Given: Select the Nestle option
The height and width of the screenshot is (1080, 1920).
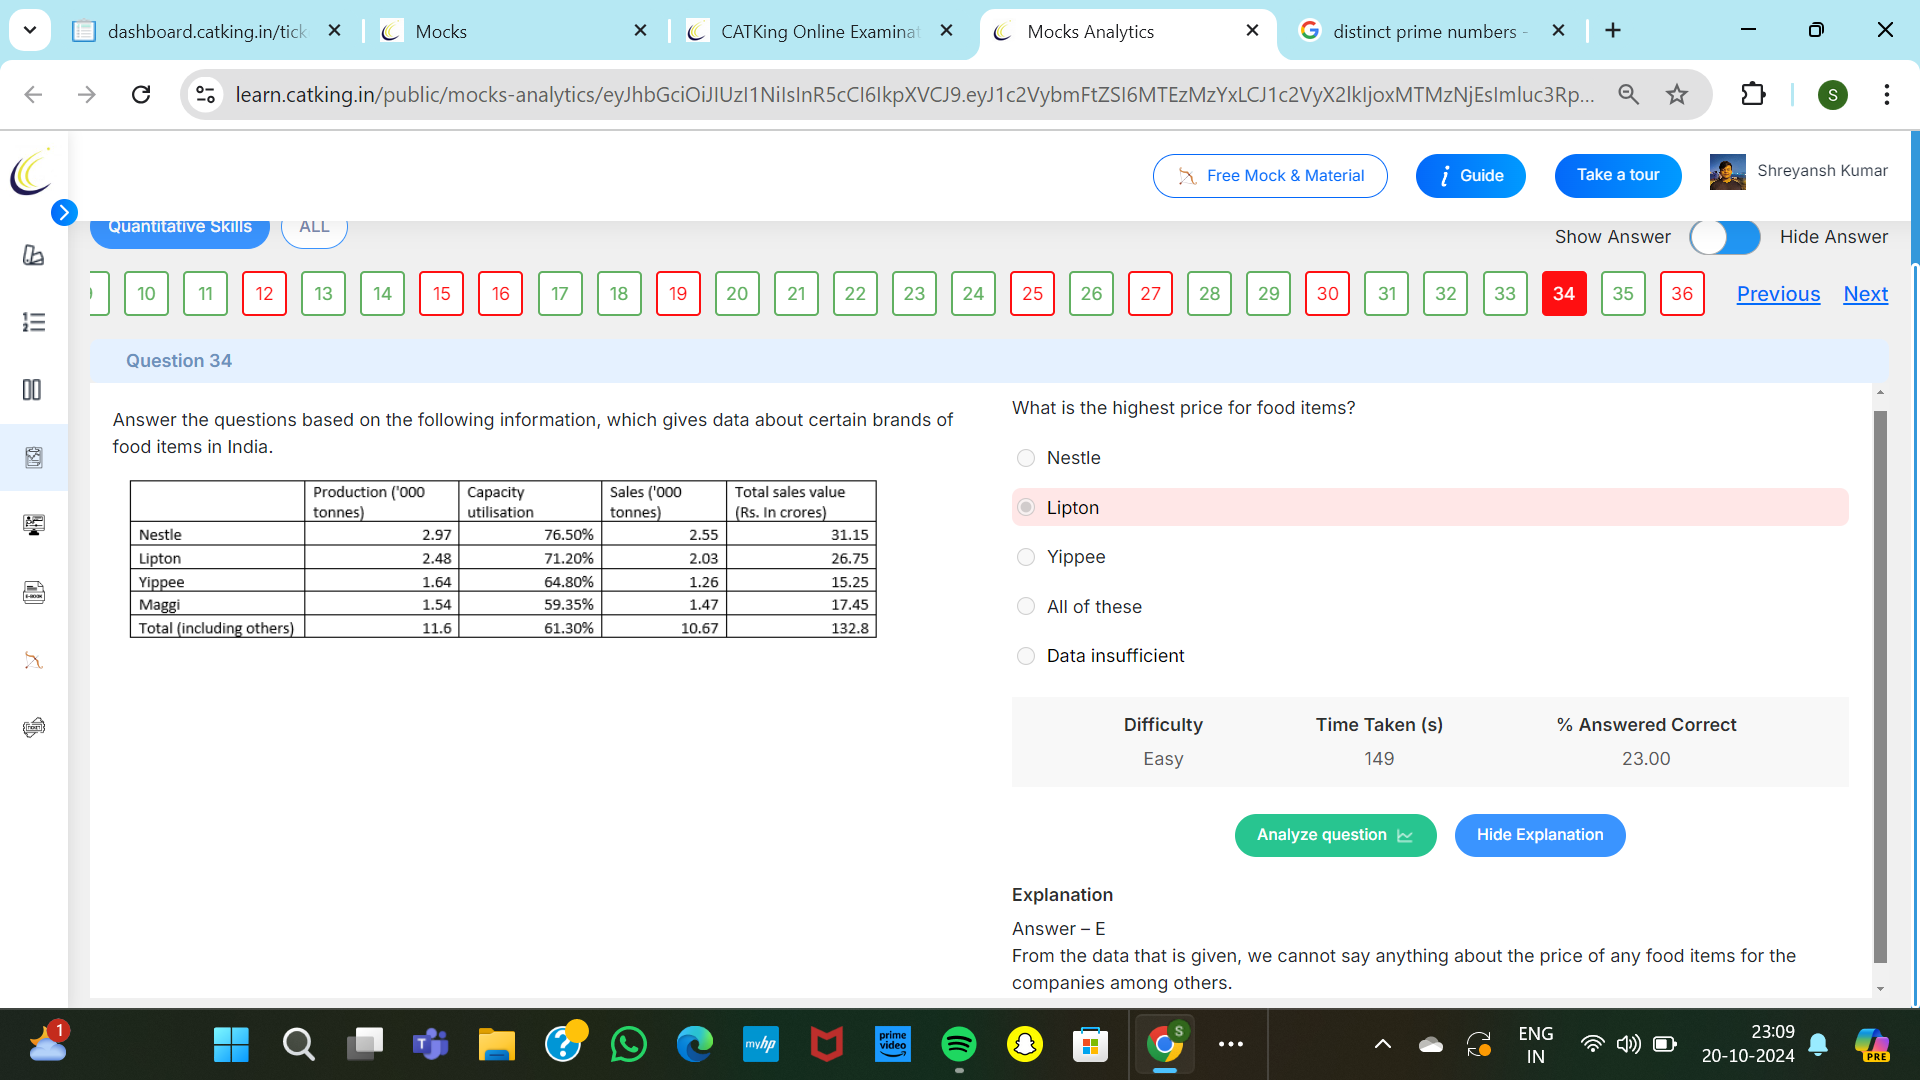Looking at the screenshot, I should click(x=1026, y=458).
